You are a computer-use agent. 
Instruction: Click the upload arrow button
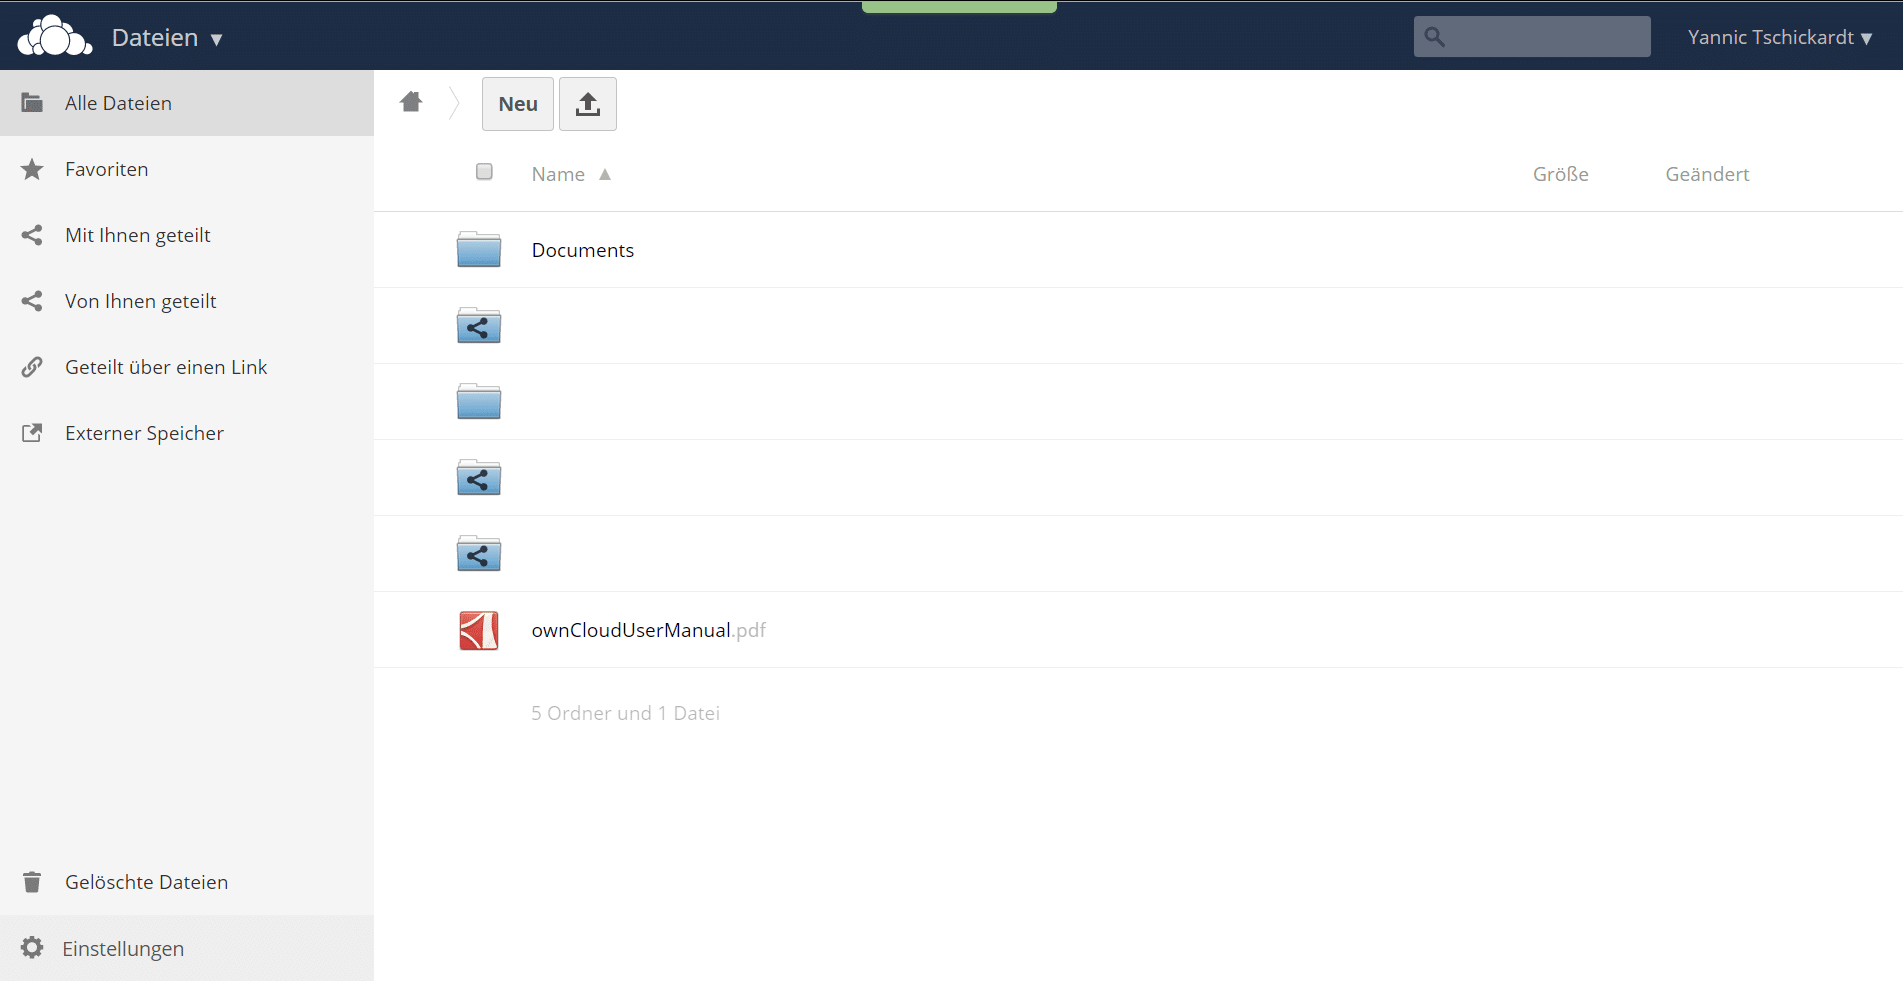click(x=587, y=104)
